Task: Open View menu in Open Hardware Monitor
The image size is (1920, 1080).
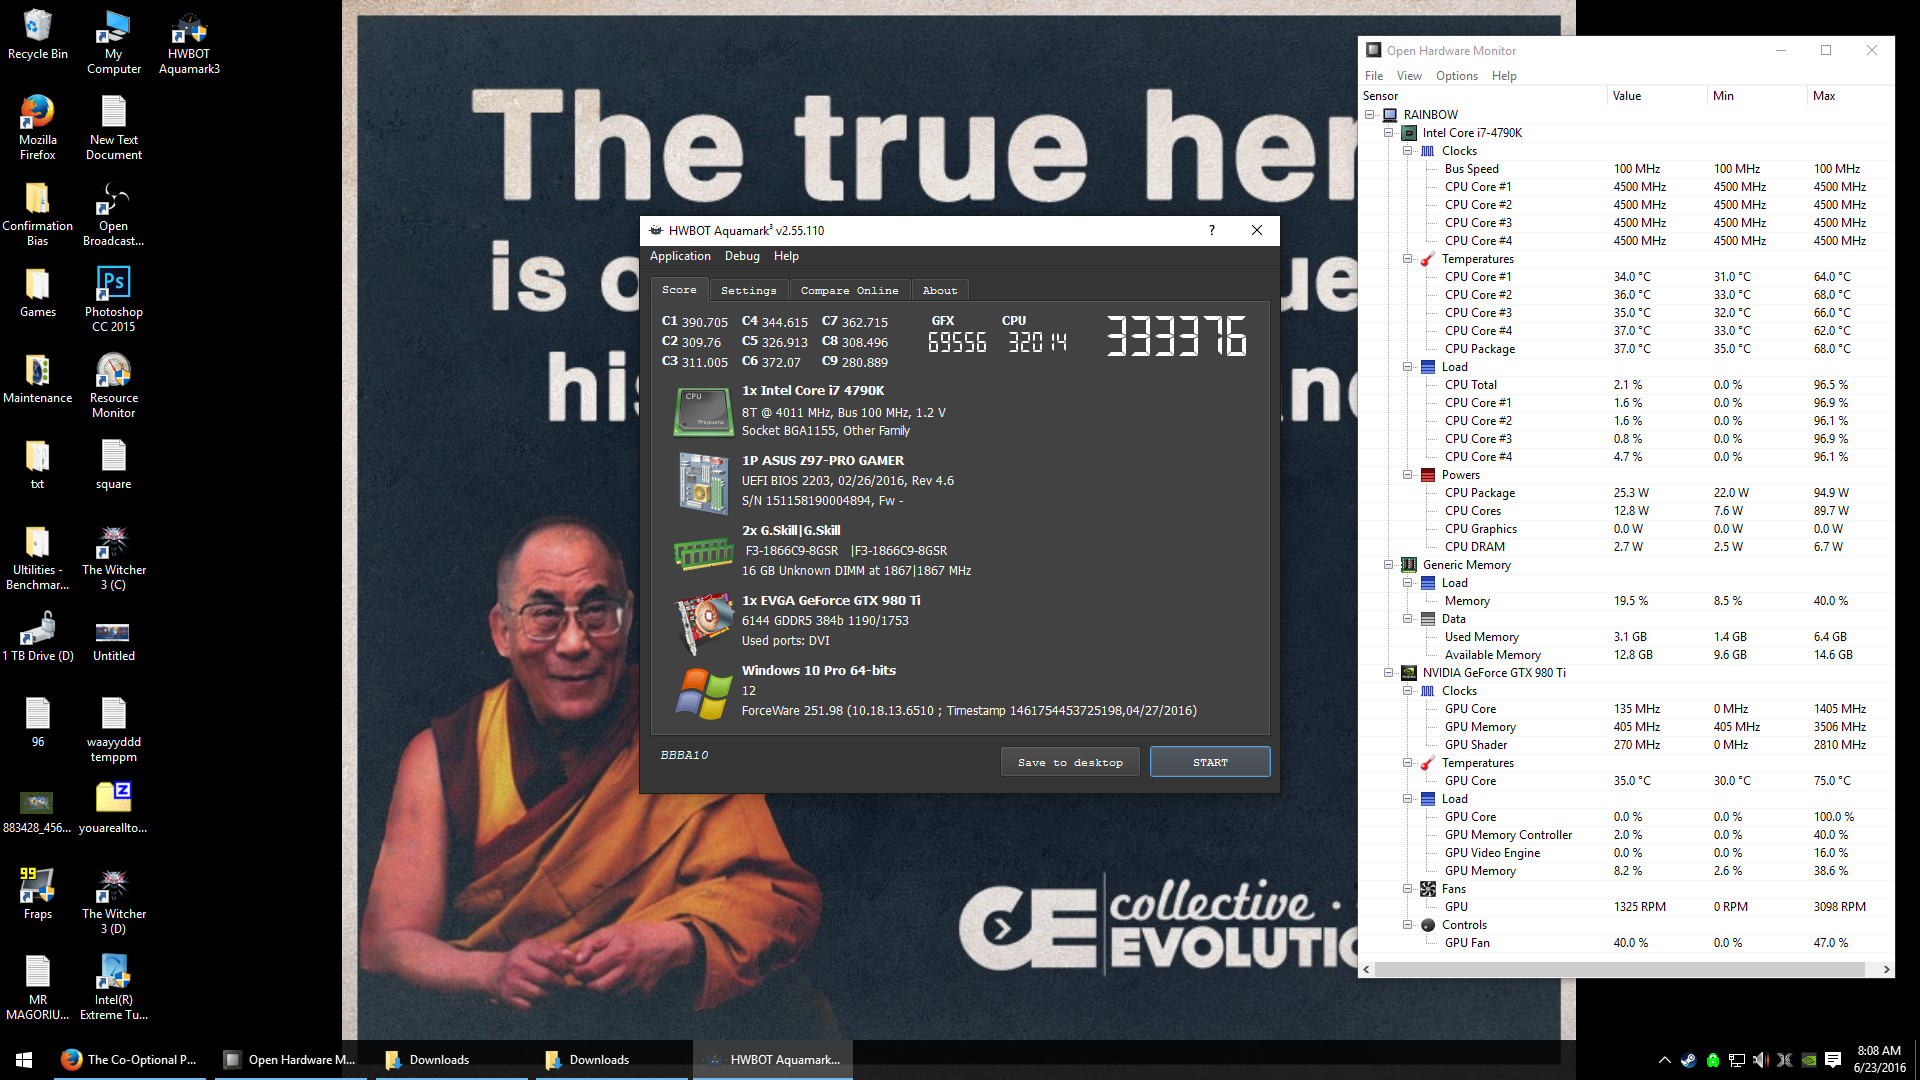Action: (x=1409, y=76)
